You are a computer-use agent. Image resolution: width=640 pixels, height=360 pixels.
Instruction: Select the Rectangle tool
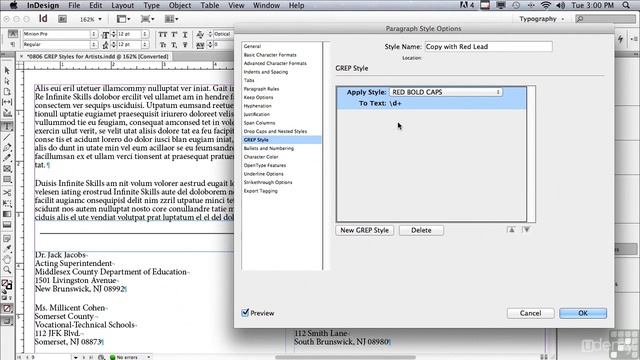pos(7,180)
